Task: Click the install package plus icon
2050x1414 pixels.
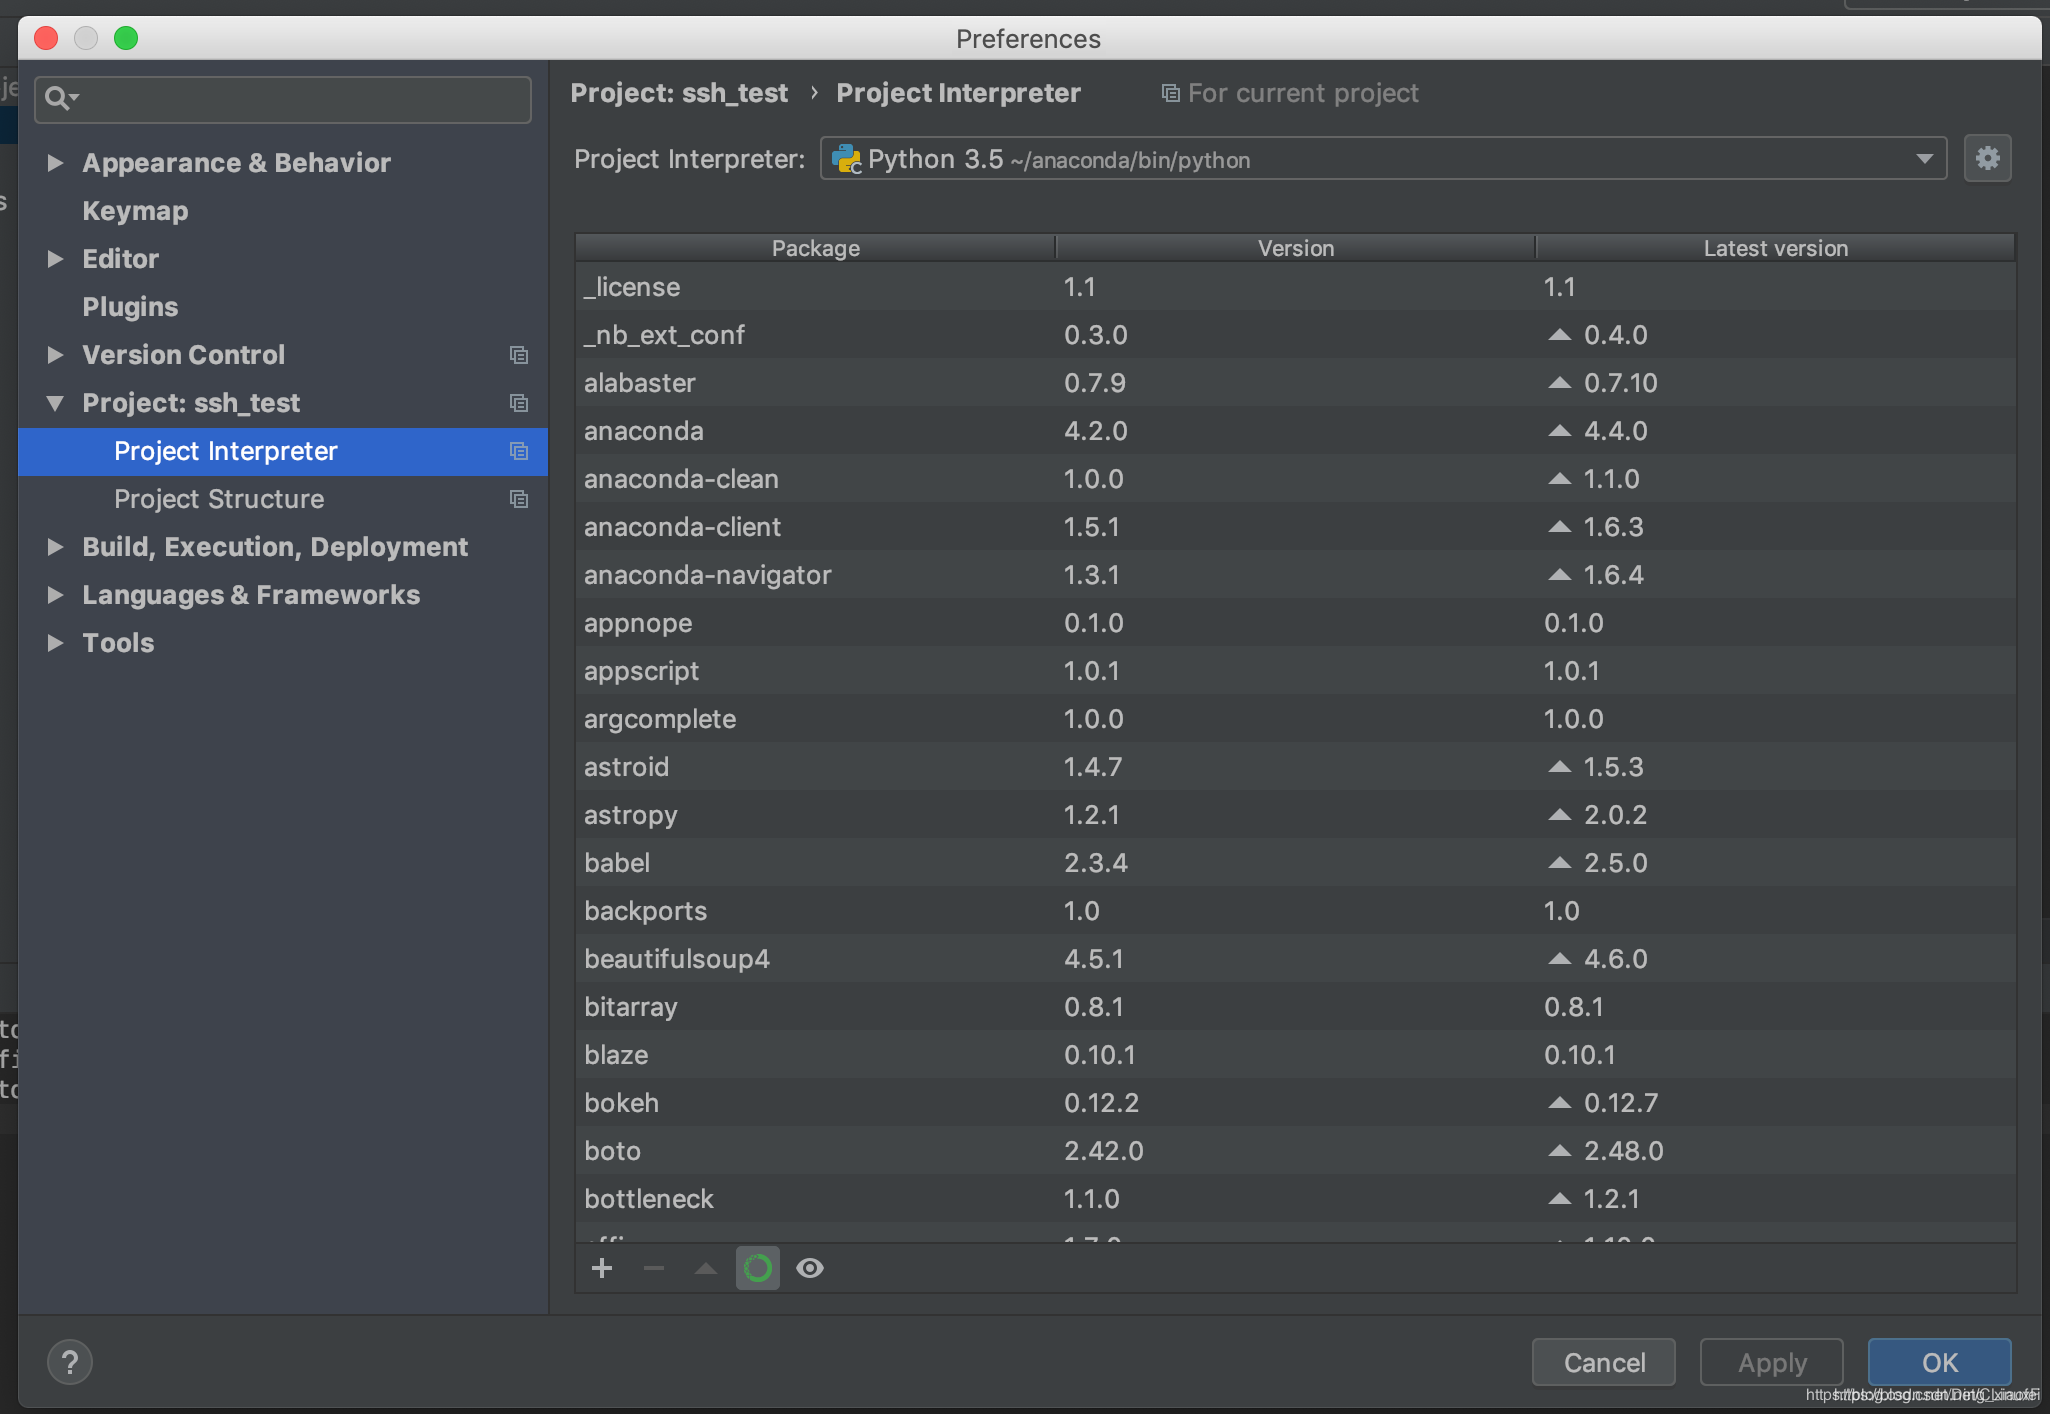Action: click(x=602, y=1269)
